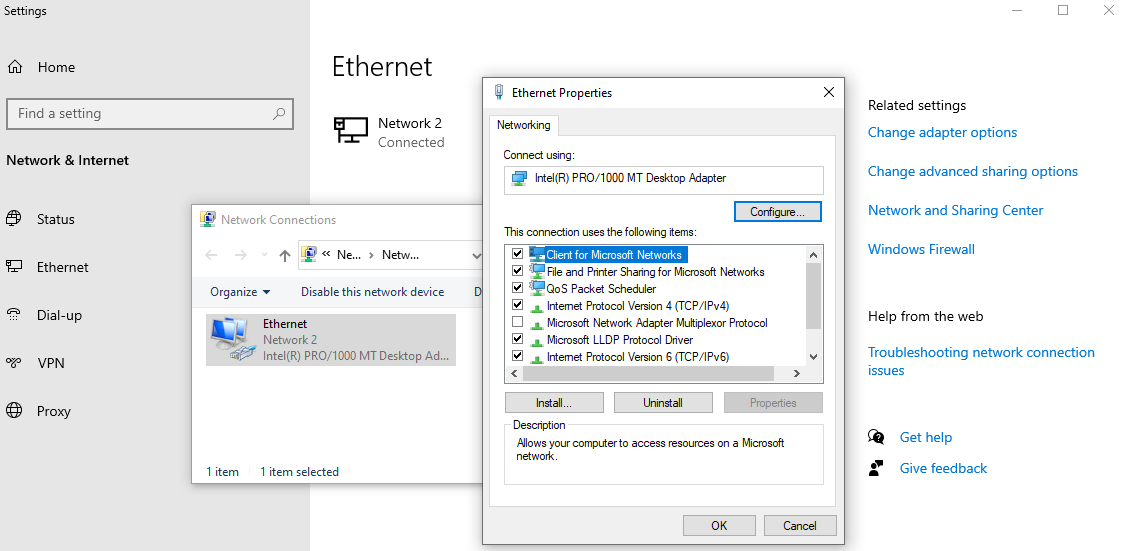Image resolution: width=1122 pixels, height=551 pixels.
Task: Click the Find a setting search box
Action: [x=140, y=114]
